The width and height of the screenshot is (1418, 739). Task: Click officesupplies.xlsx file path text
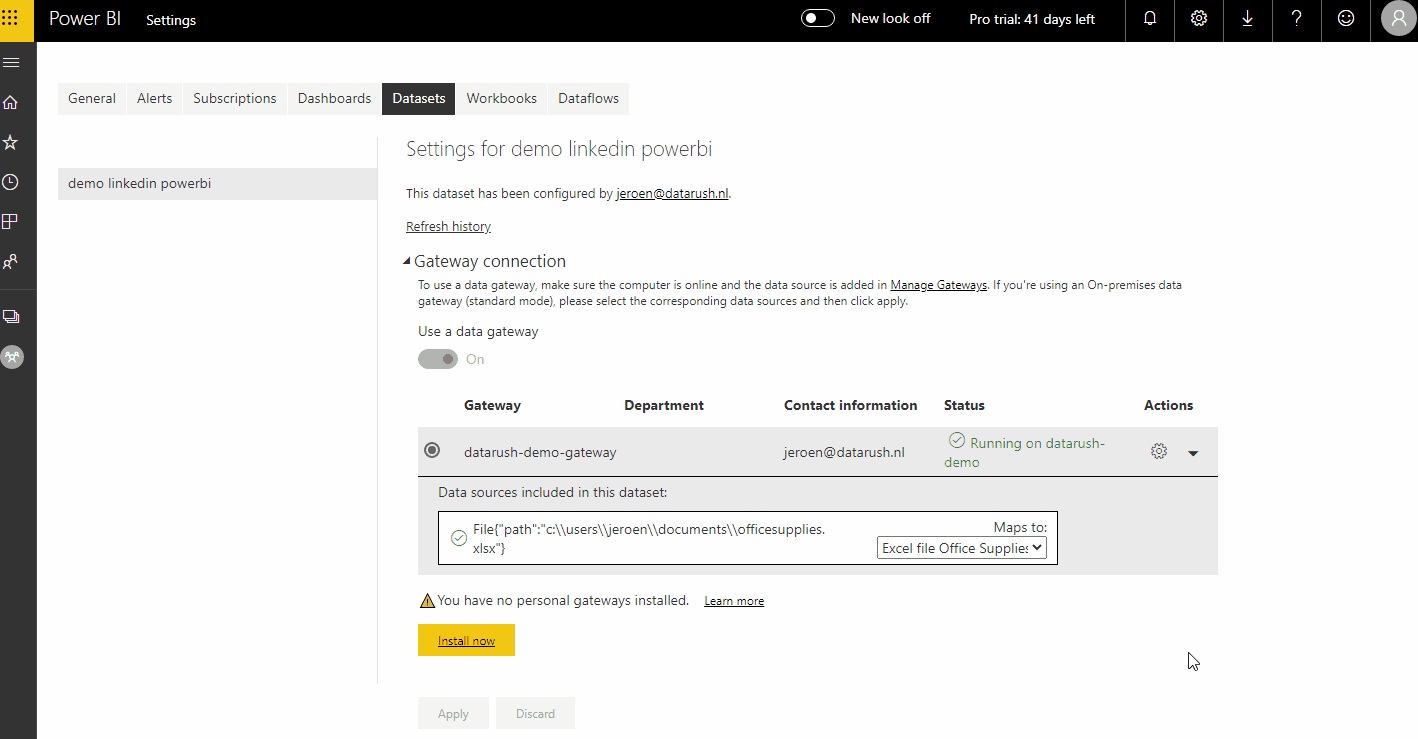[649, 538]
